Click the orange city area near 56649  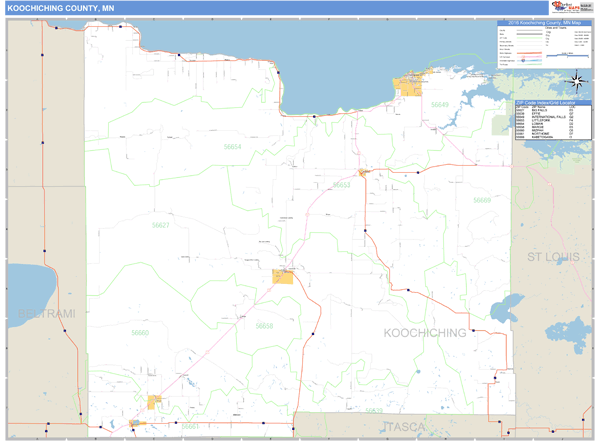tap(410, 86)
